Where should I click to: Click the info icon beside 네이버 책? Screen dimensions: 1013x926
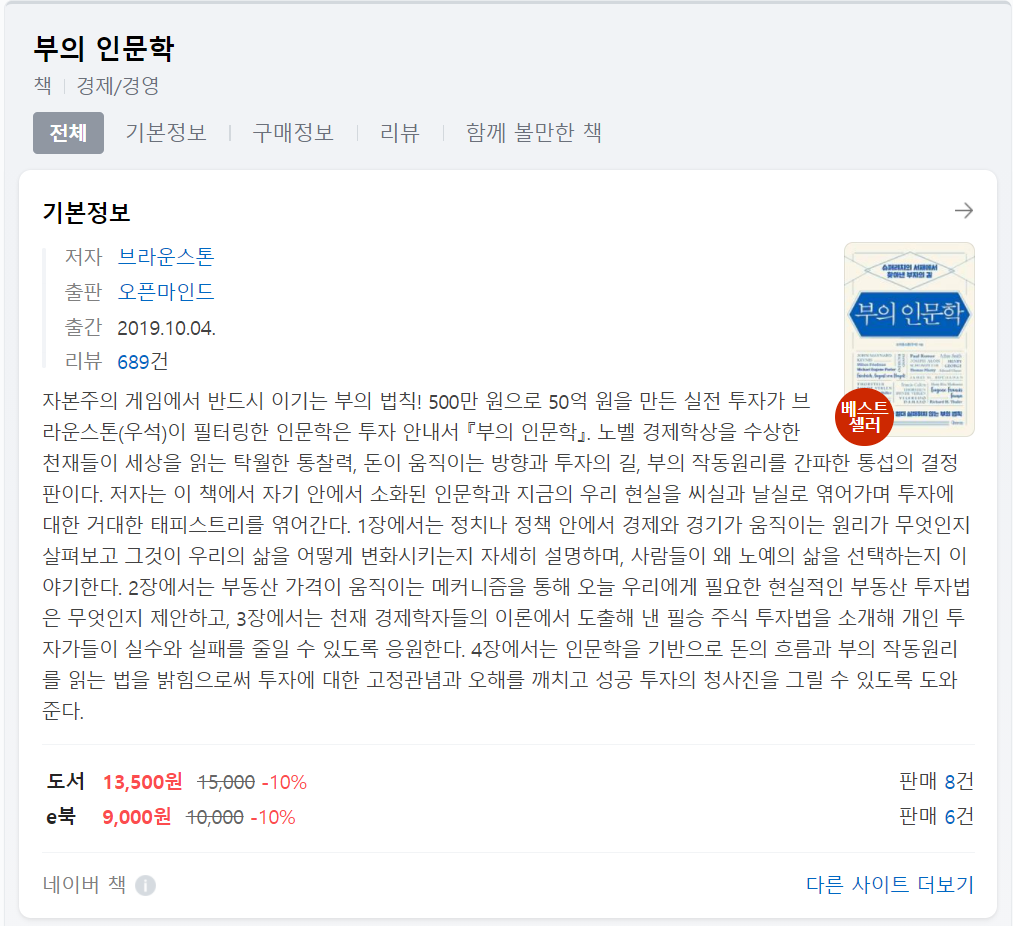(x=145, y=885)
